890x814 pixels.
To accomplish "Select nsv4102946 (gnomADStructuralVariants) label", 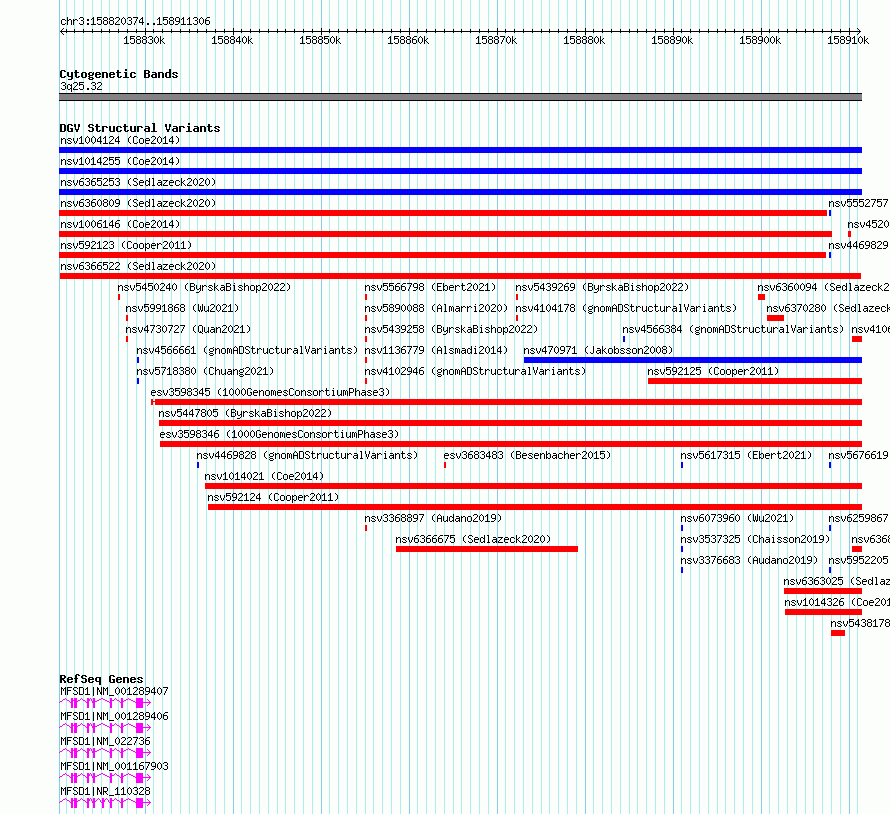I will [475, 371].
